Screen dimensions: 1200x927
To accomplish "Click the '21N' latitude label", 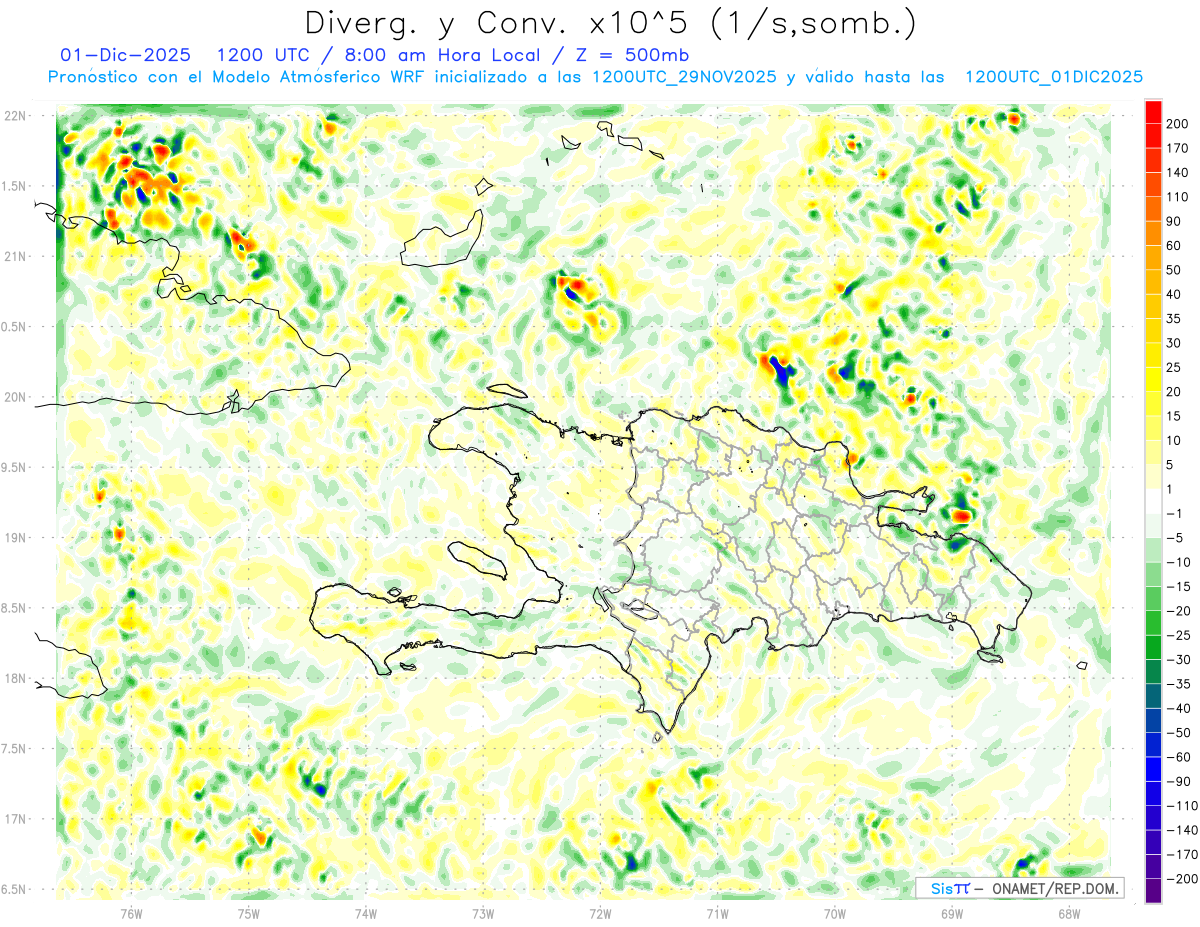I will (15, 256).
